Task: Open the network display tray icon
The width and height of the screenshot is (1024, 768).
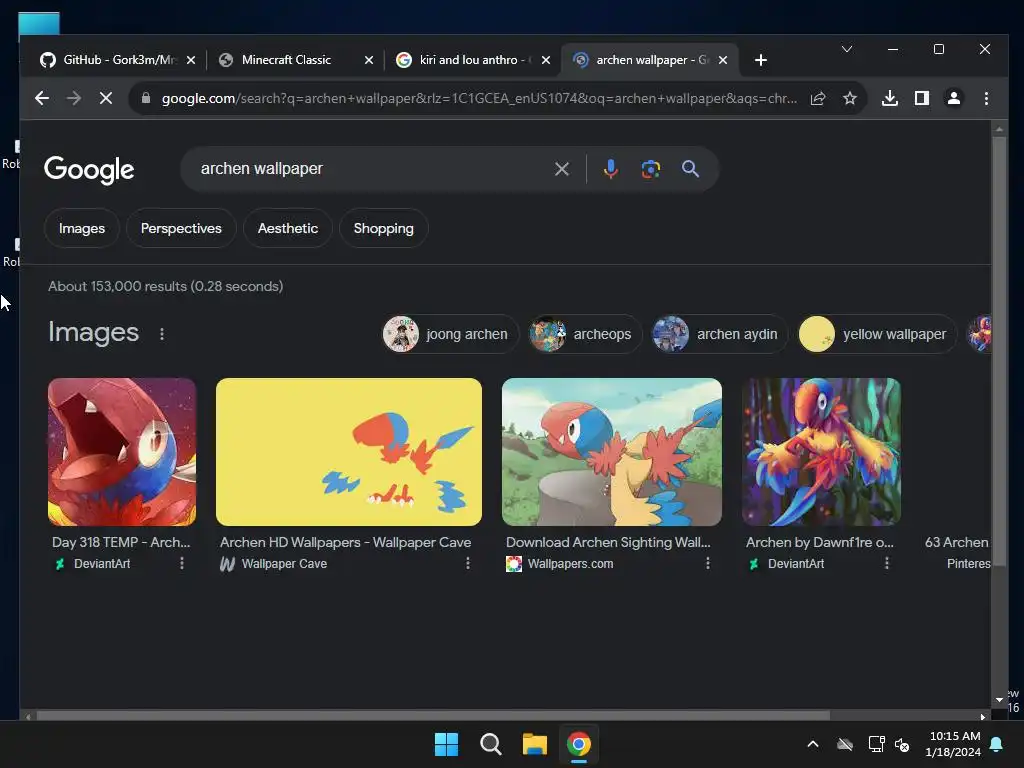Action: 876,744
